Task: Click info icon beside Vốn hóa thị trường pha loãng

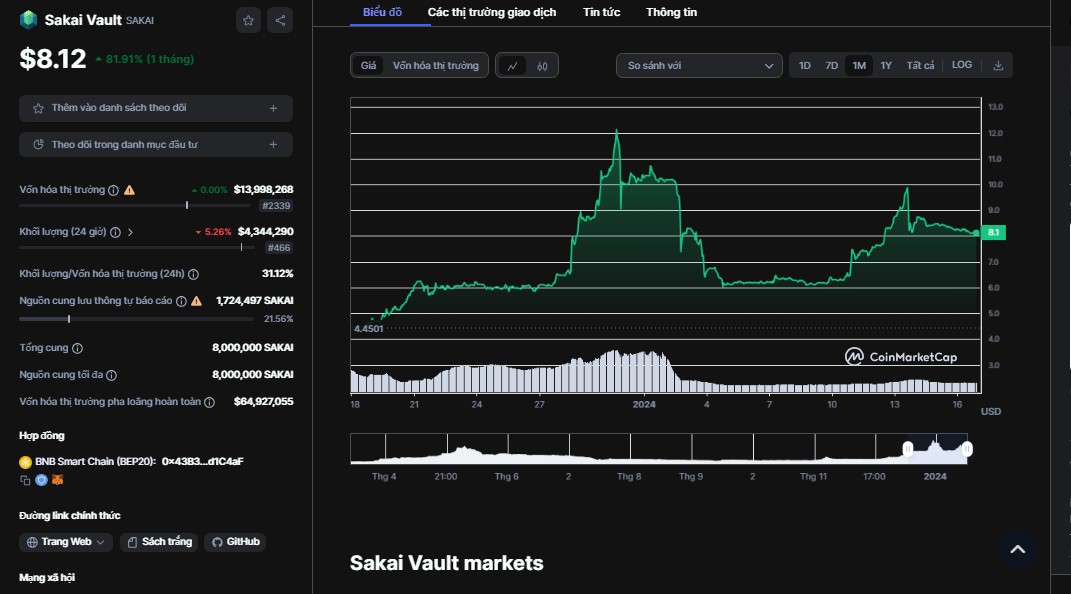Action: (x=210, y=402)
